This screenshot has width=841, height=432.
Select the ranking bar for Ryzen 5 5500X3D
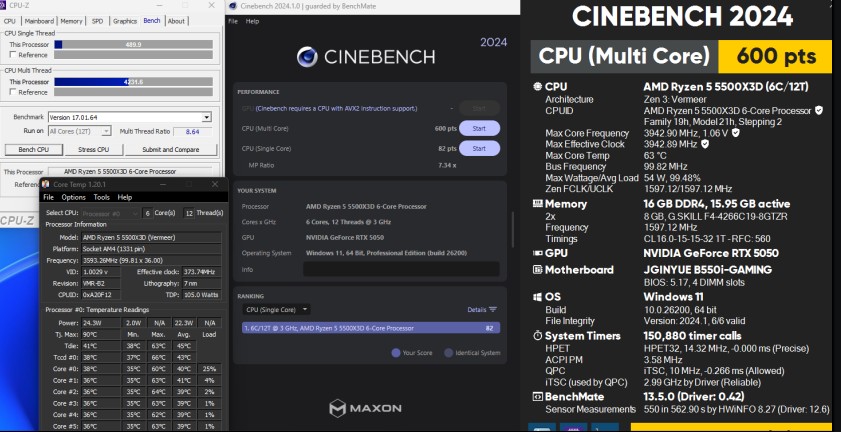pos(371,328)
